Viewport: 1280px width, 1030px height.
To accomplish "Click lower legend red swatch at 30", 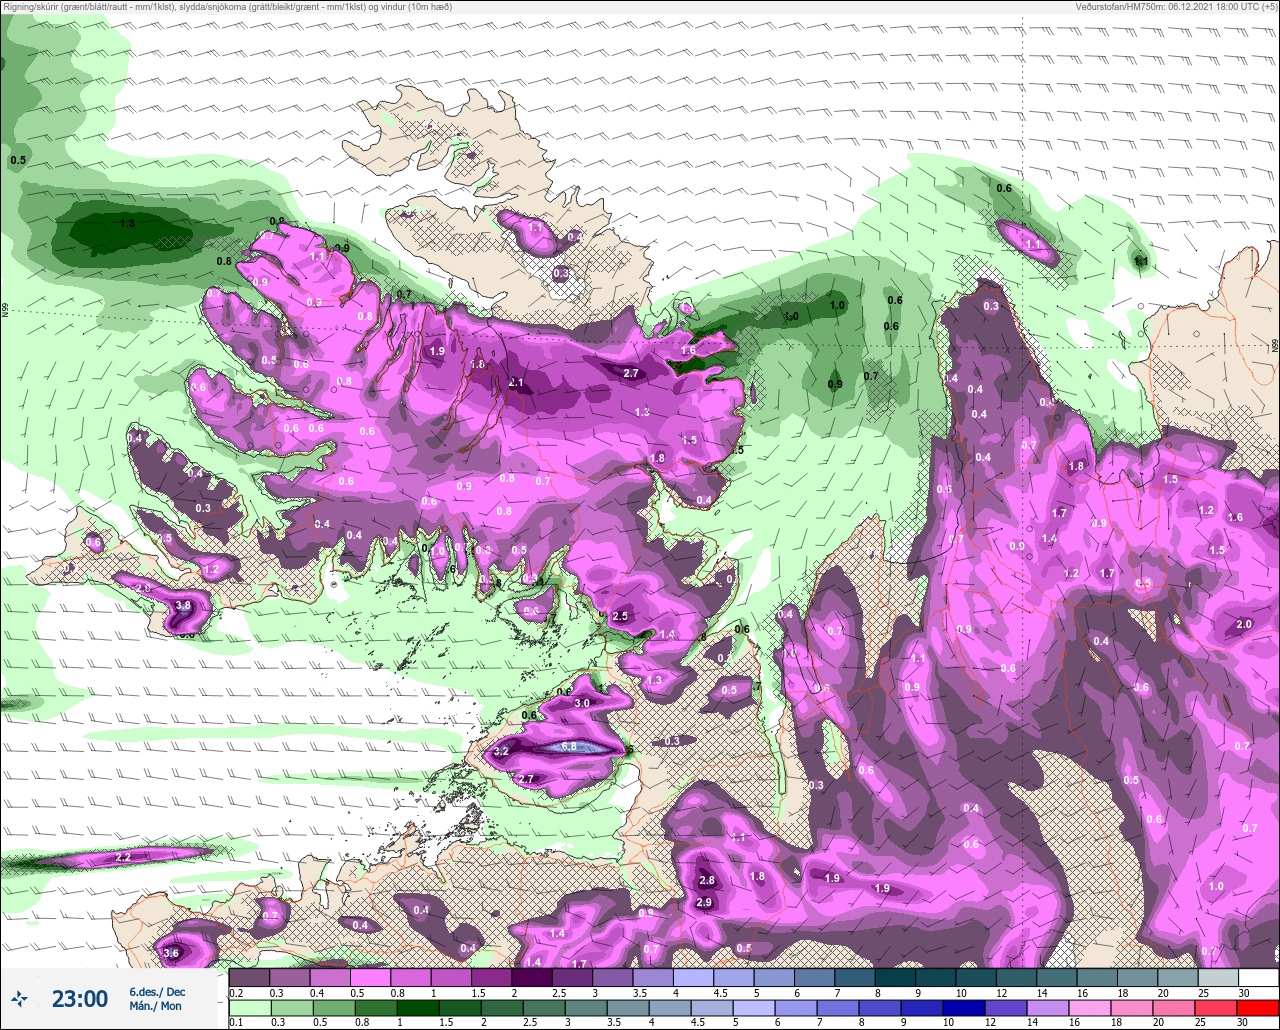I will (1259, 1008).
